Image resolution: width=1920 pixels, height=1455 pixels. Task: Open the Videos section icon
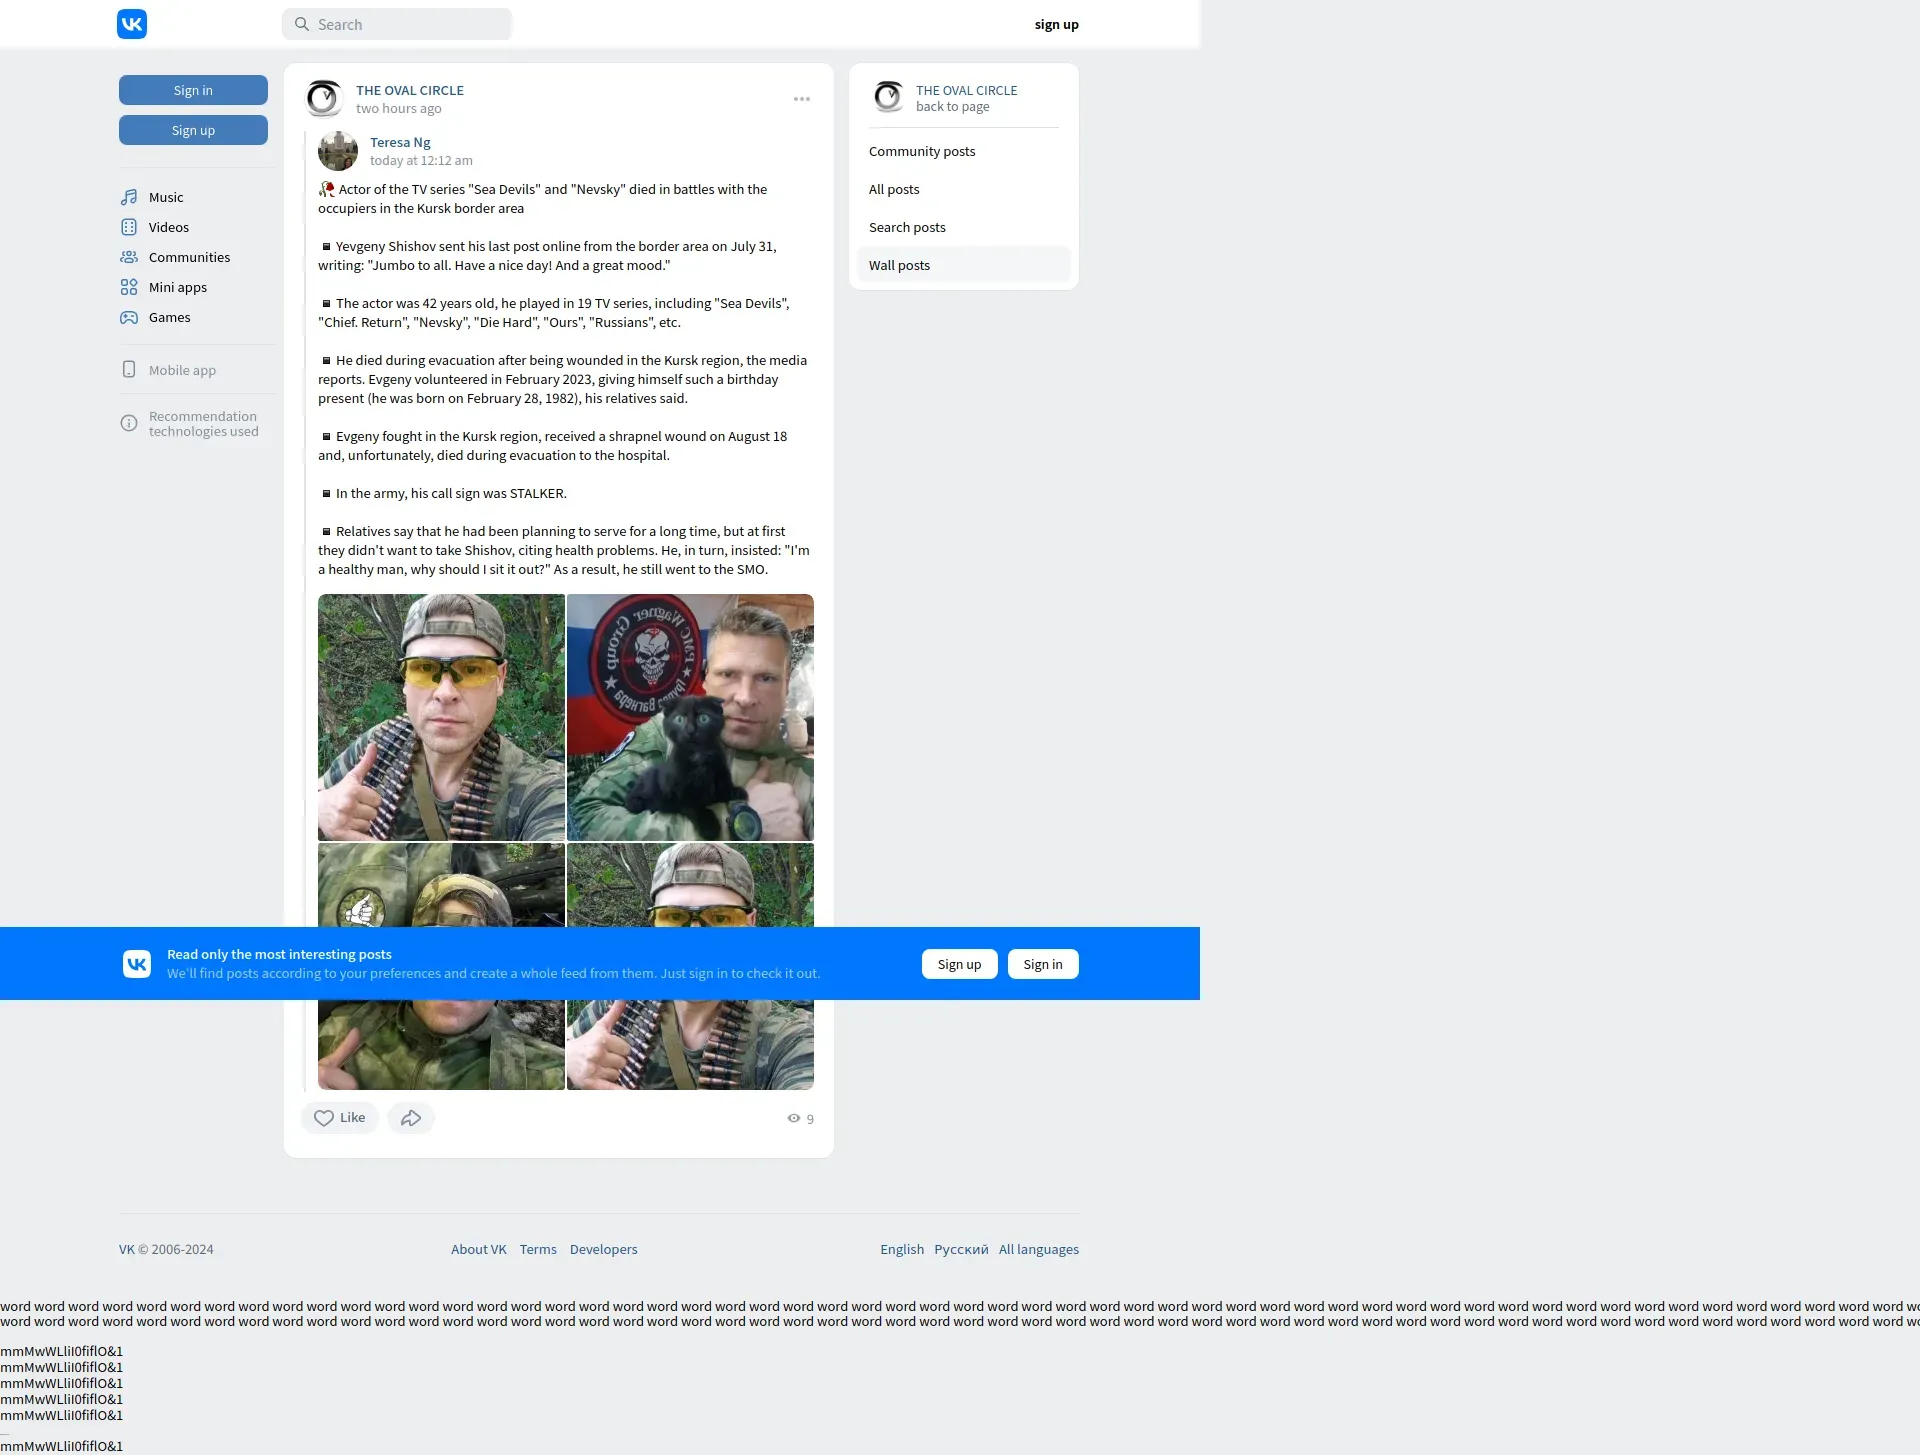129,227
